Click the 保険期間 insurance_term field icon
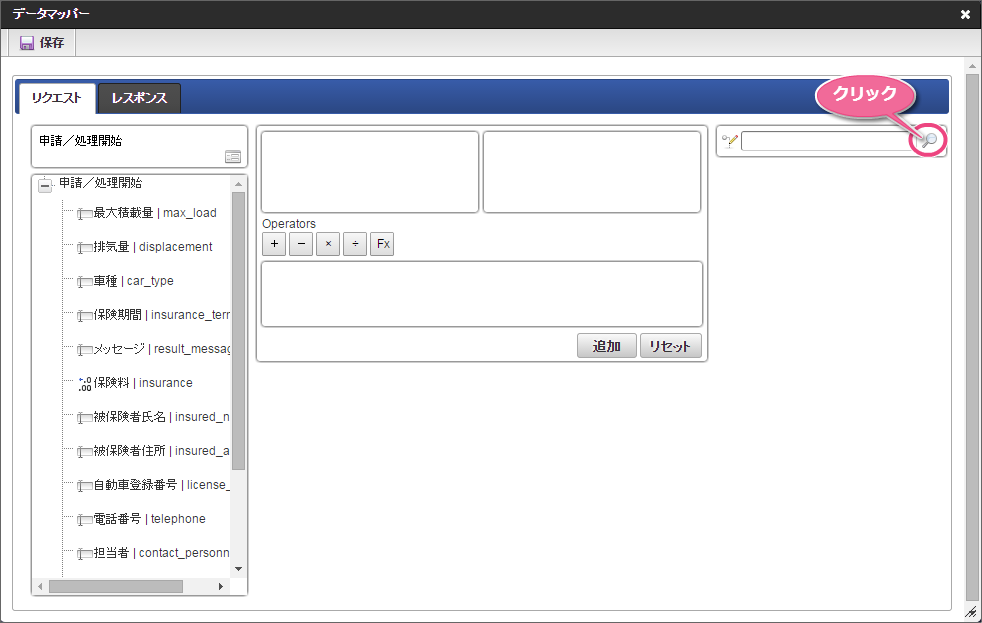The image size is (982, 623). tap(85, 316)
